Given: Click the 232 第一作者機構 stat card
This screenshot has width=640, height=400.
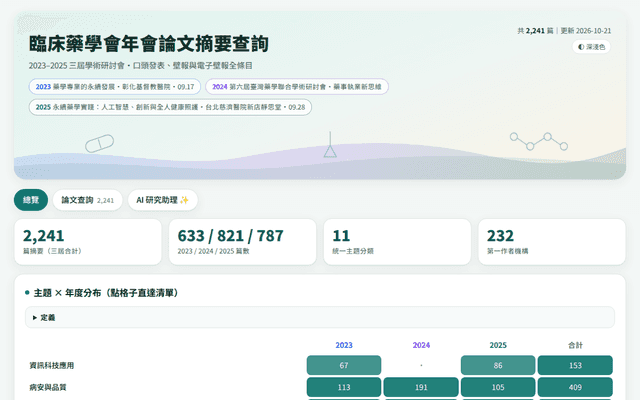Looking at the screenshot, I should click(552, 242).
